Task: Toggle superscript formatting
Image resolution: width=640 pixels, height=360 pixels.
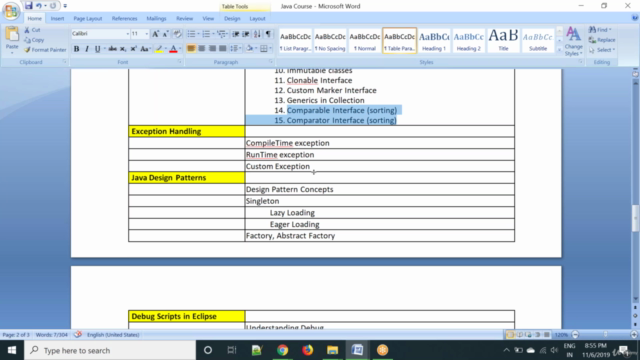Action: (133, 49)
